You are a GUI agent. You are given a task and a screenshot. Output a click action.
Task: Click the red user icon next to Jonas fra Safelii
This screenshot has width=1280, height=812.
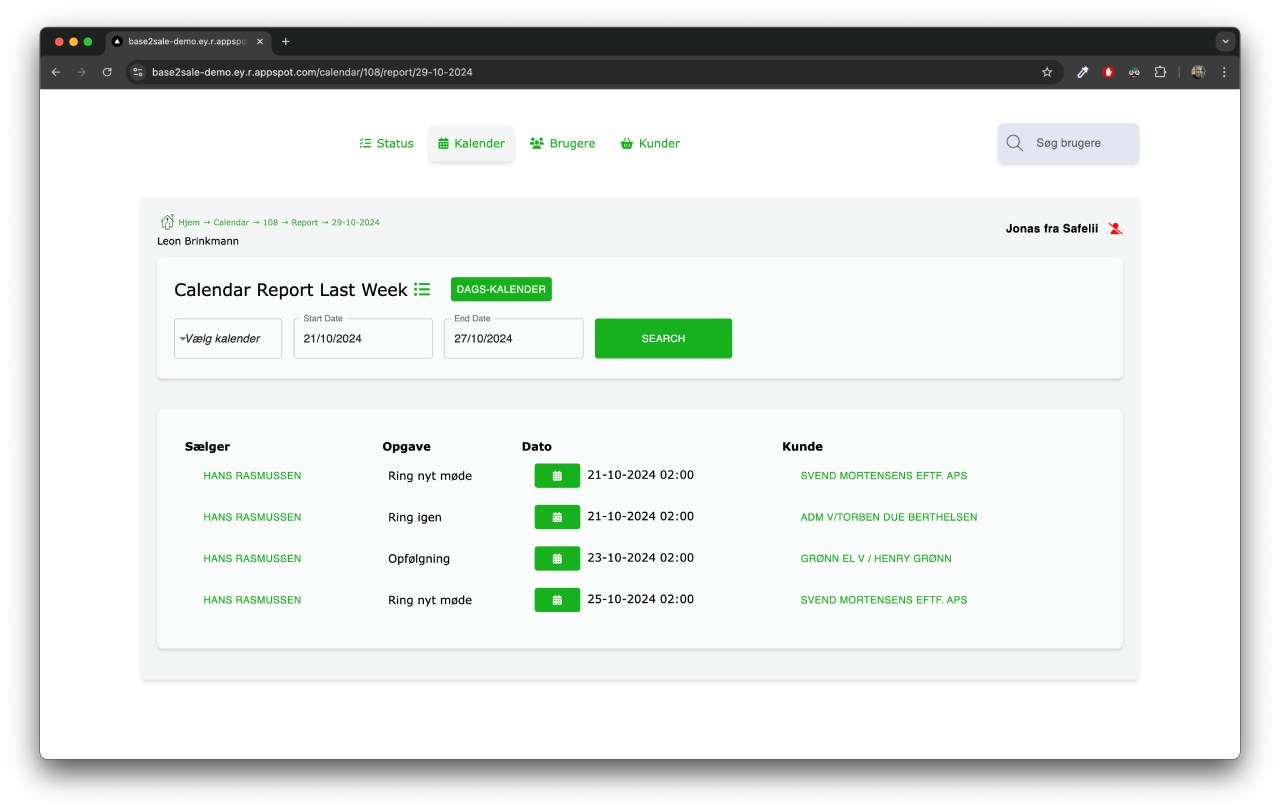click(x=1116, y=229)
